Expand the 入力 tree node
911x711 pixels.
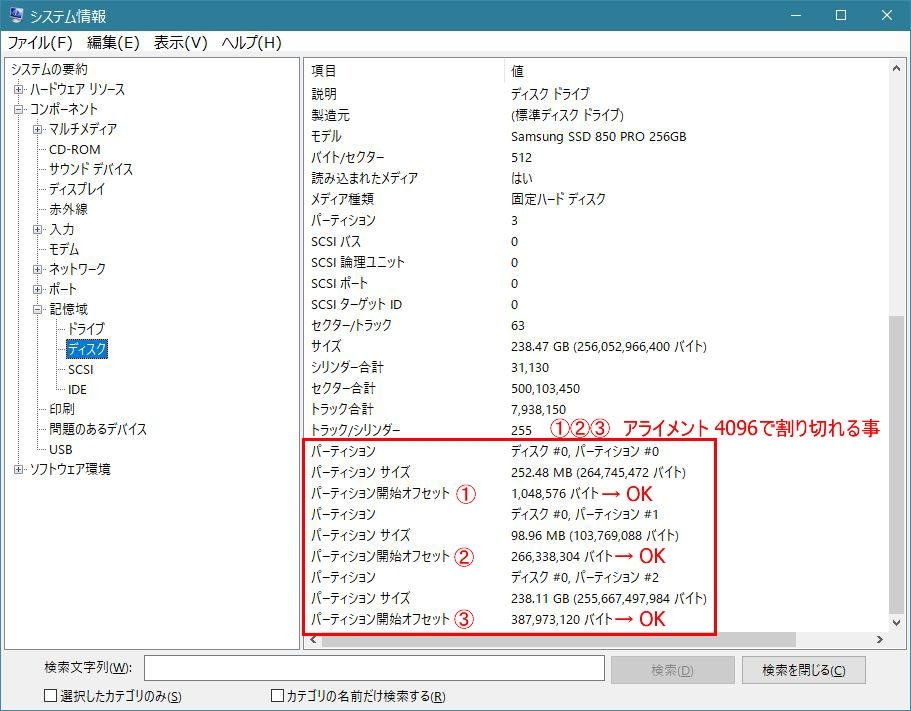click(38, 229)
